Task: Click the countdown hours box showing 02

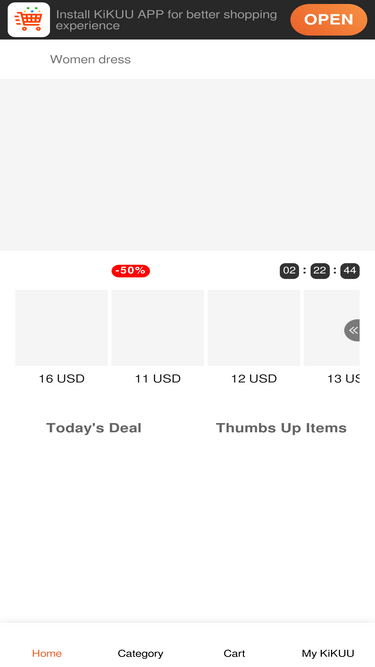Action: [289, 271]
